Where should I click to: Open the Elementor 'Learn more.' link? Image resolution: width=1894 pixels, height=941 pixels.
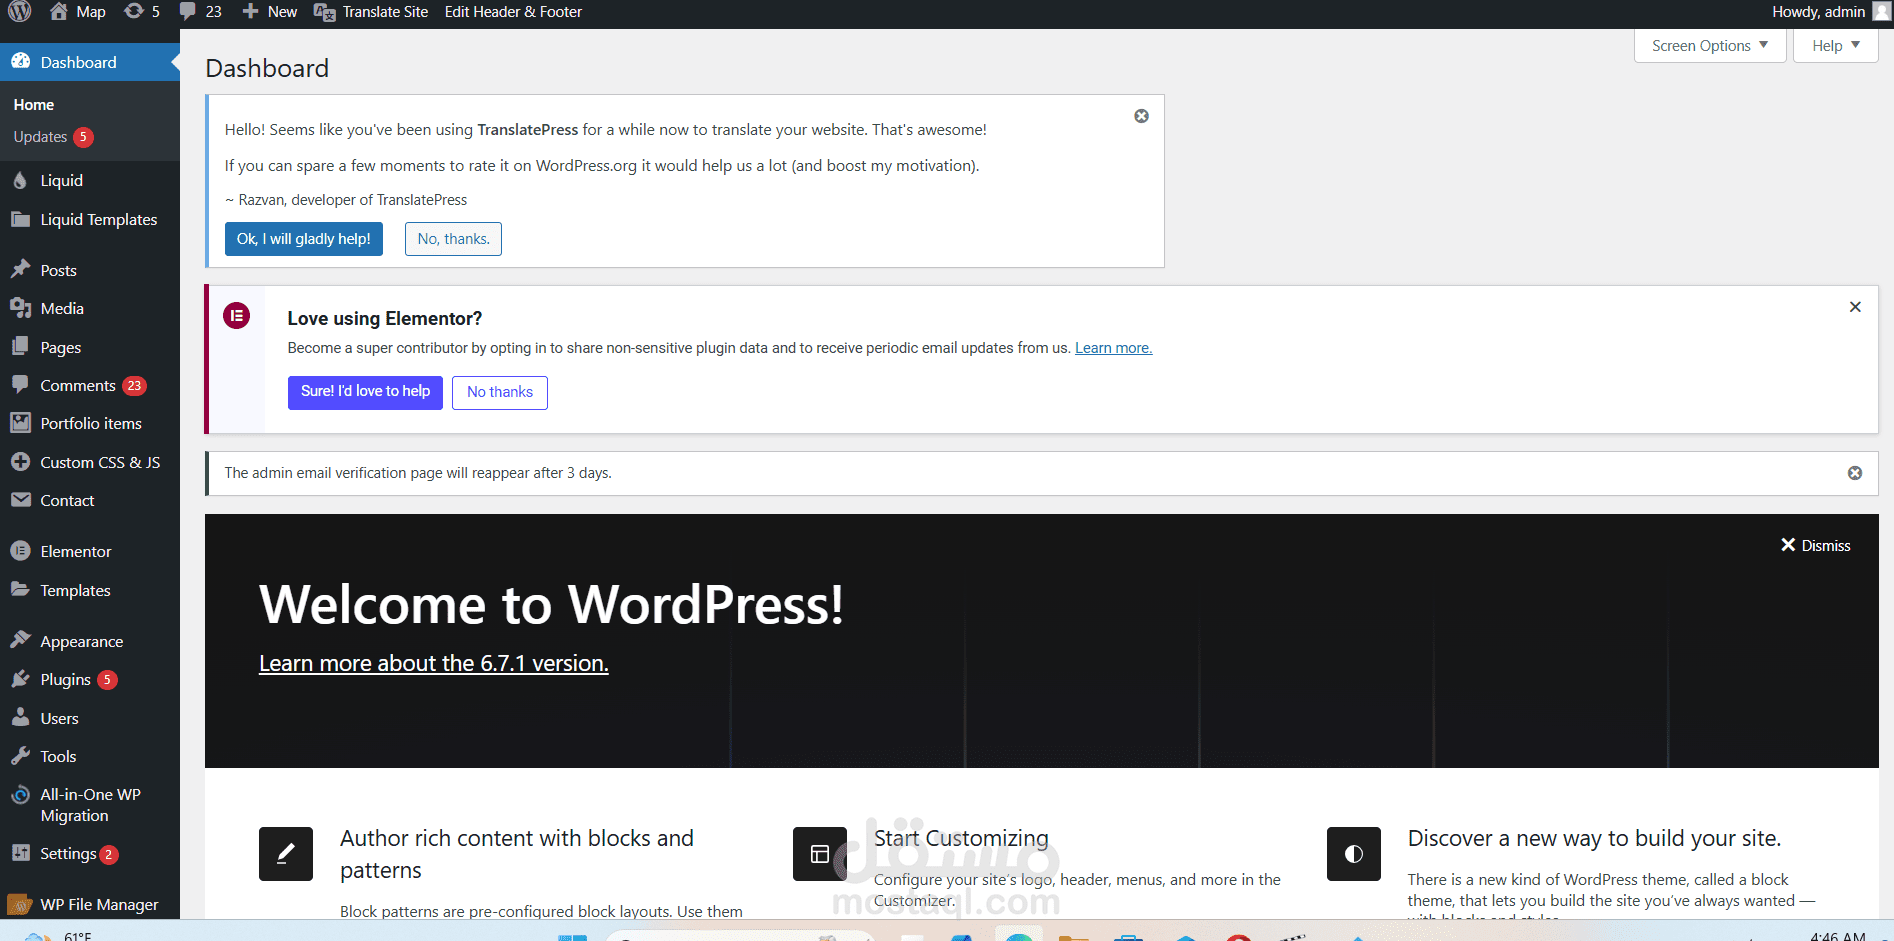pyautogui.click(x=1113, y=348)
